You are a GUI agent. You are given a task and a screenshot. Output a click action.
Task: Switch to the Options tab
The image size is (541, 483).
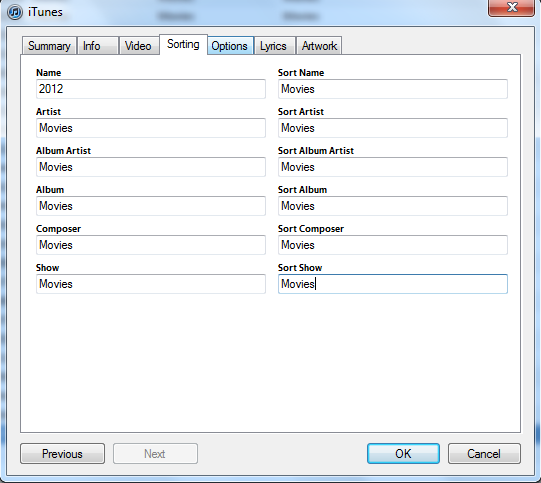click(x=230, y=46)
